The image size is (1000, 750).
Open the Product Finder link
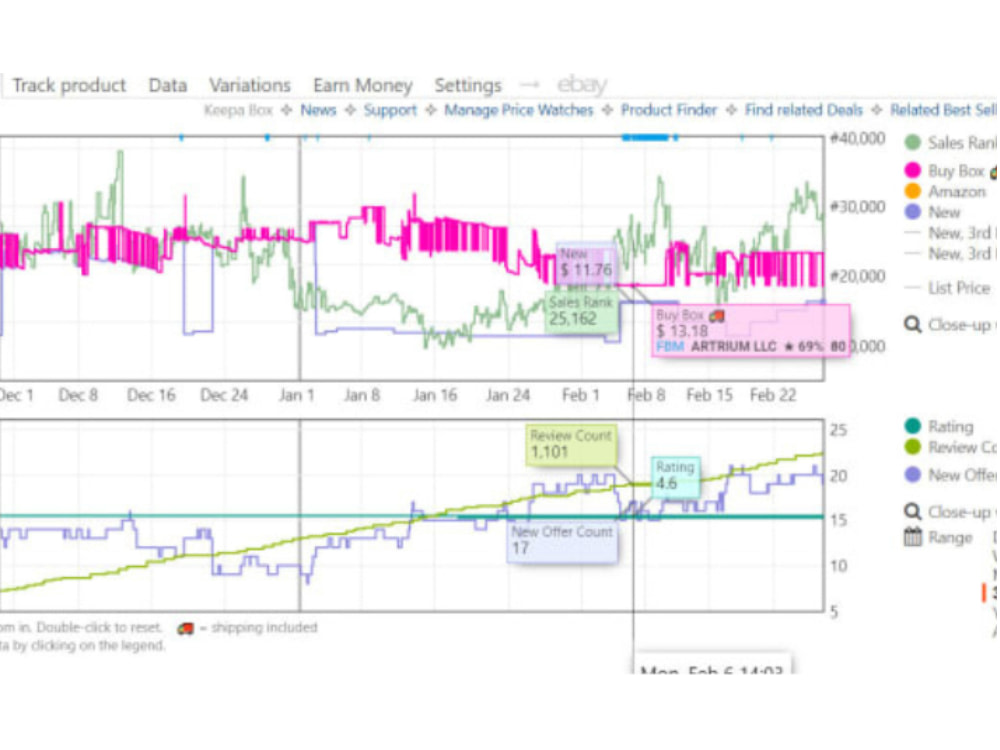[669, 110]
